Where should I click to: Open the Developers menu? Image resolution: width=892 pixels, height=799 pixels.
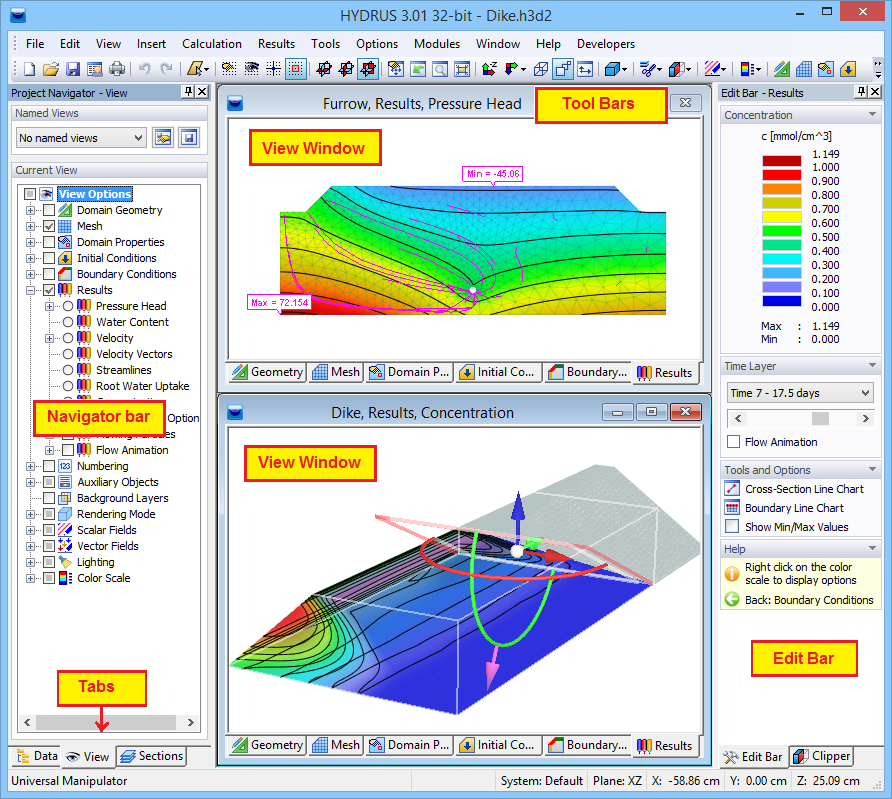coord(606,44)
